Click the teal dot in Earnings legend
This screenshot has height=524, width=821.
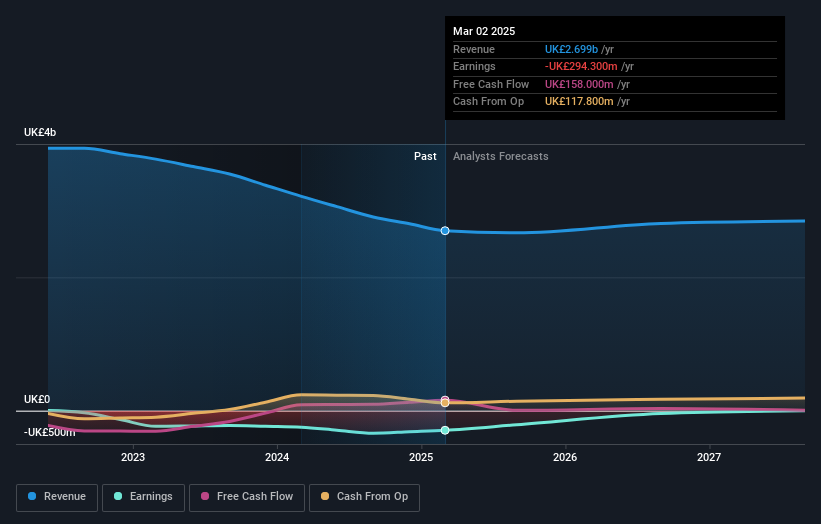118,496
